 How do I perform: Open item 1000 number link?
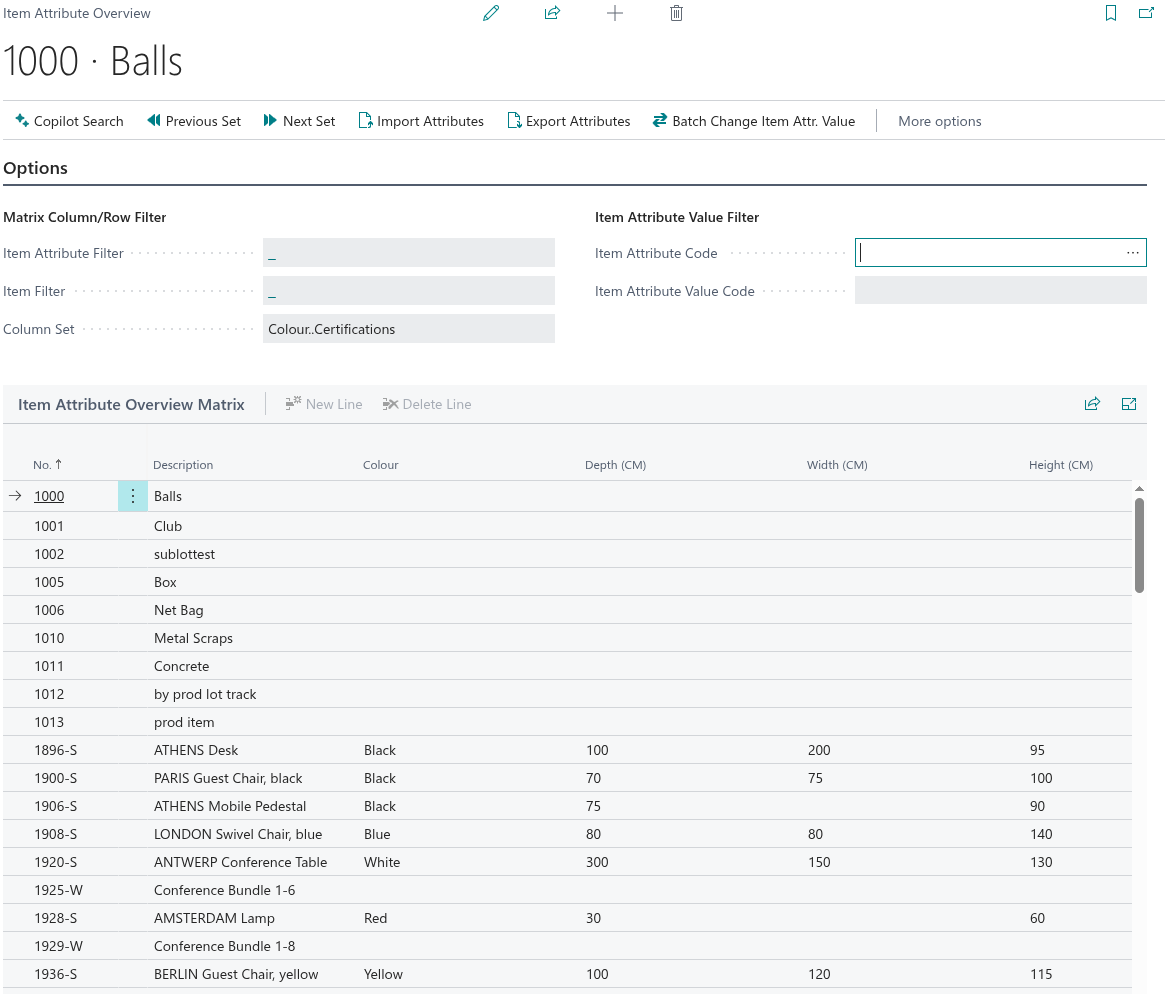pos(49,496)
